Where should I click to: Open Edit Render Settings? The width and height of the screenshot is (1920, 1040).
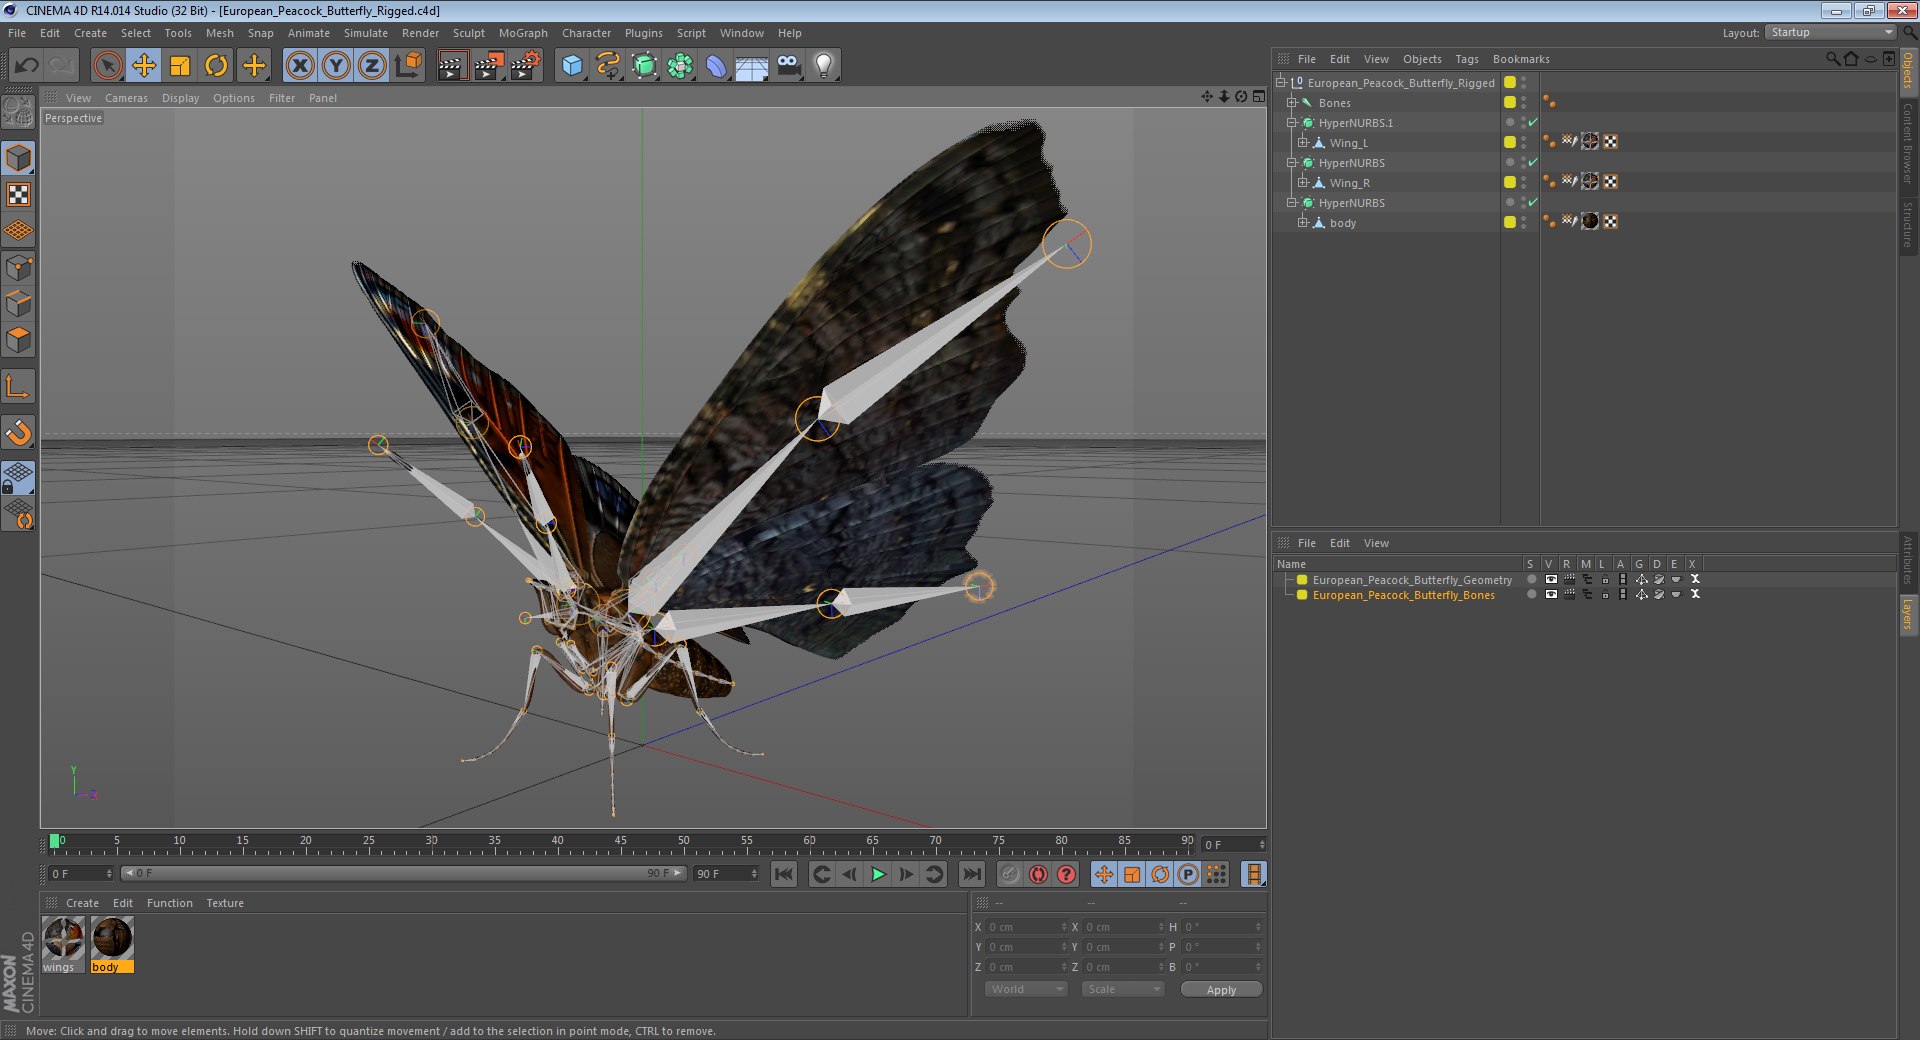(526, 66)
